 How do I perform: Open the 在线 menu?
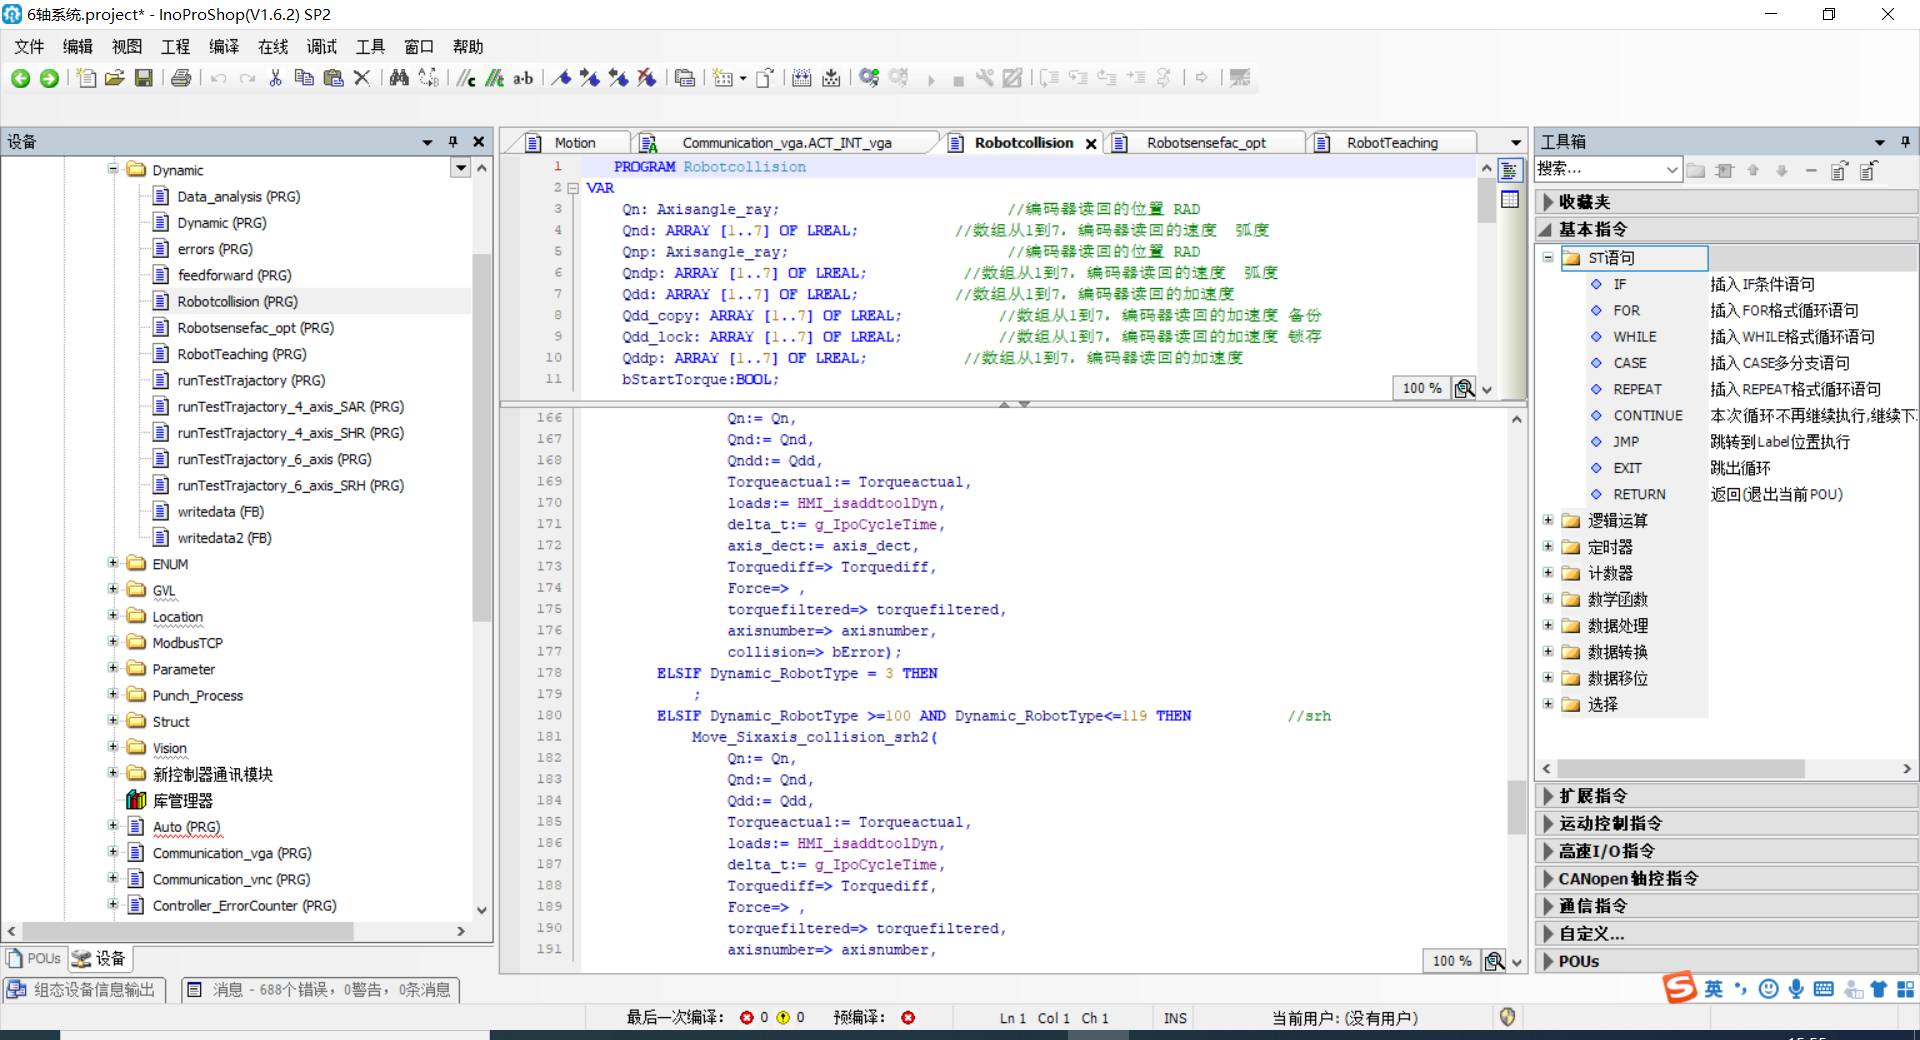tap(271, 46)
